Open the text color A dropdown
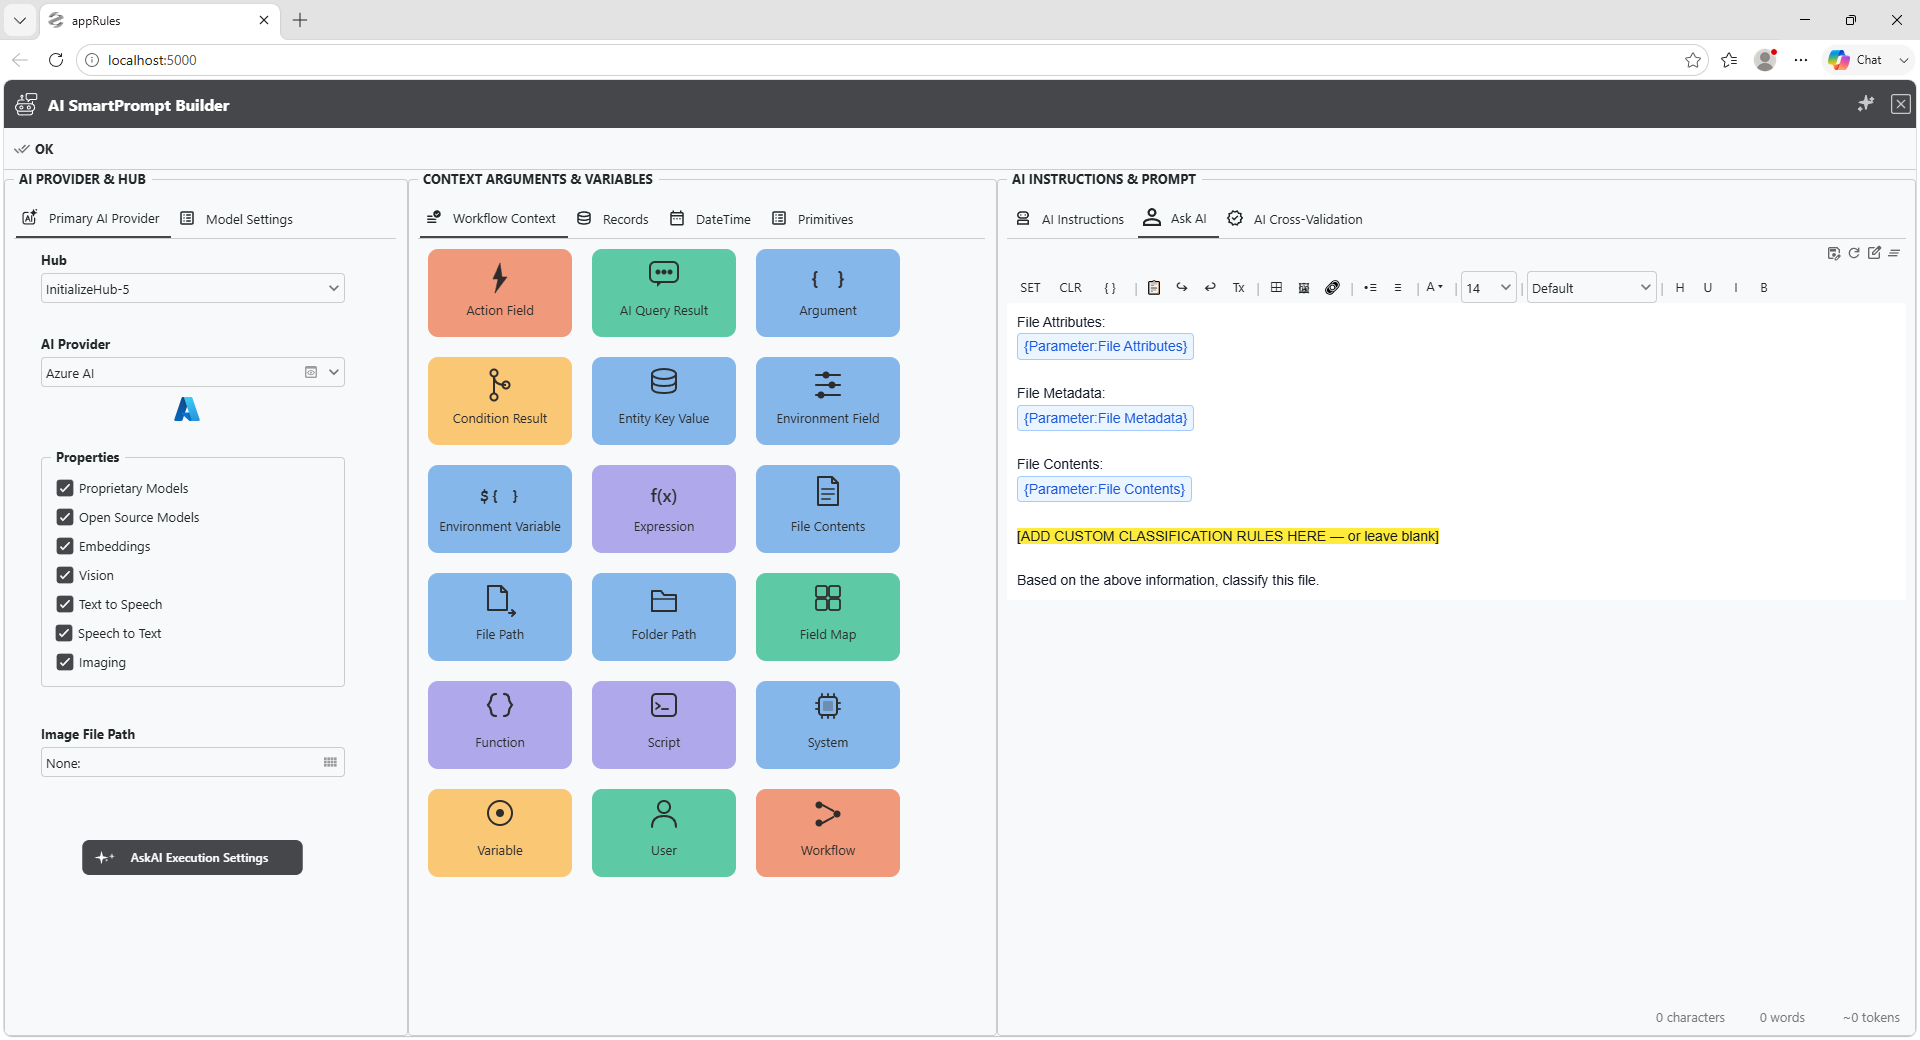This screenshot has height=1040, width=1920. [x=1434, y=288]
